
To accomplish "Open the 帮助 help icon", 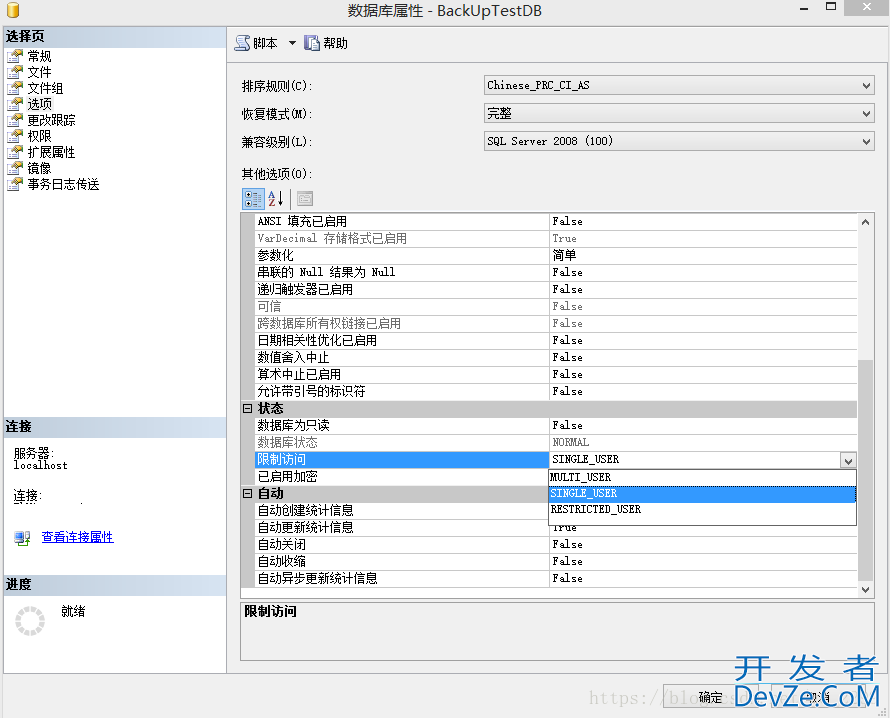I will click(312, 43).
